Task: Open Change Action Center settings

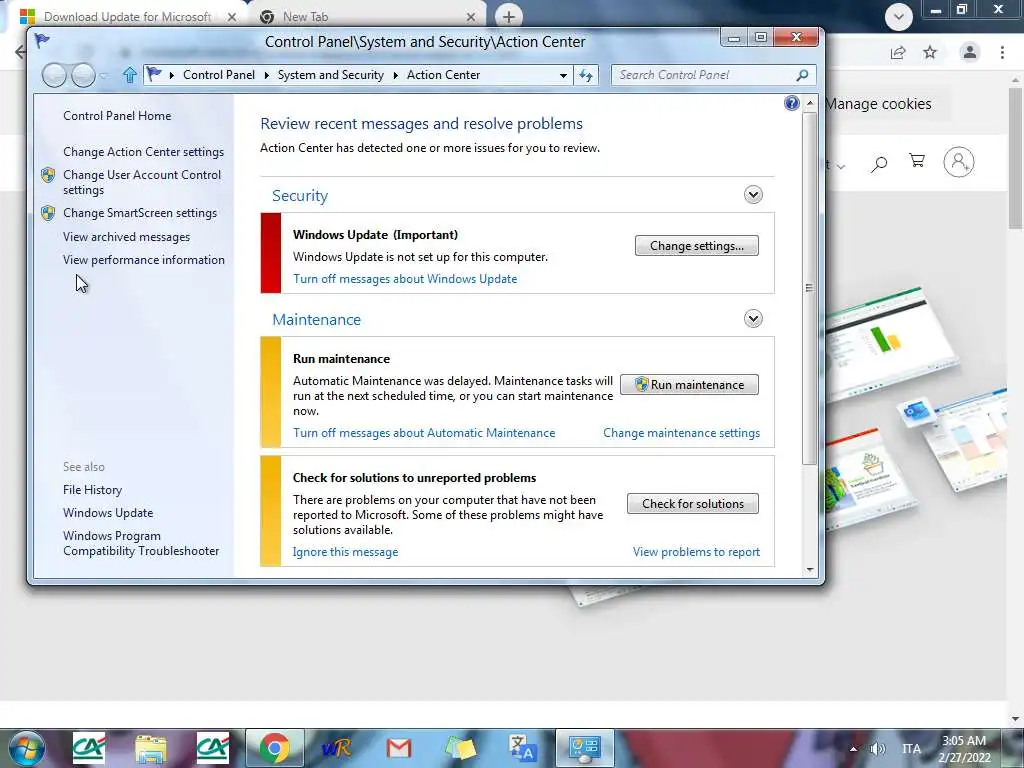Action: pos(144,152)
